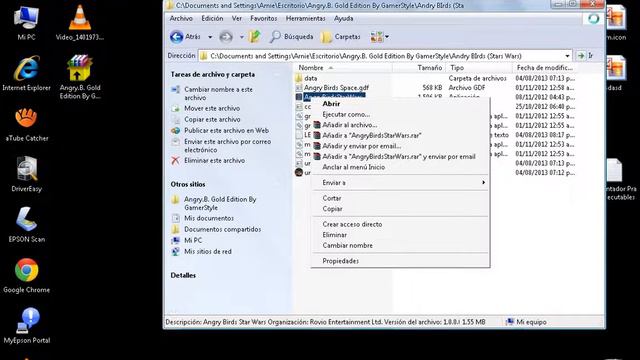This screenshot has width=640, height=360.
Task: Open the Ayuda menu
Action: pos(344,18)
